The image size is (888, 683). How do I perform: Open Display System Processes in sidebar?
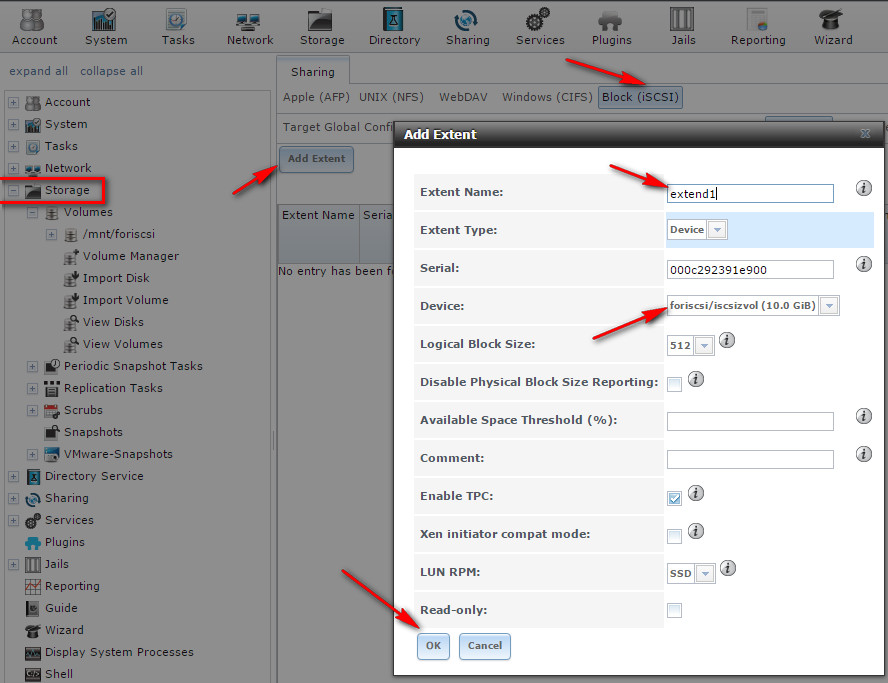(x=119, y=652)
